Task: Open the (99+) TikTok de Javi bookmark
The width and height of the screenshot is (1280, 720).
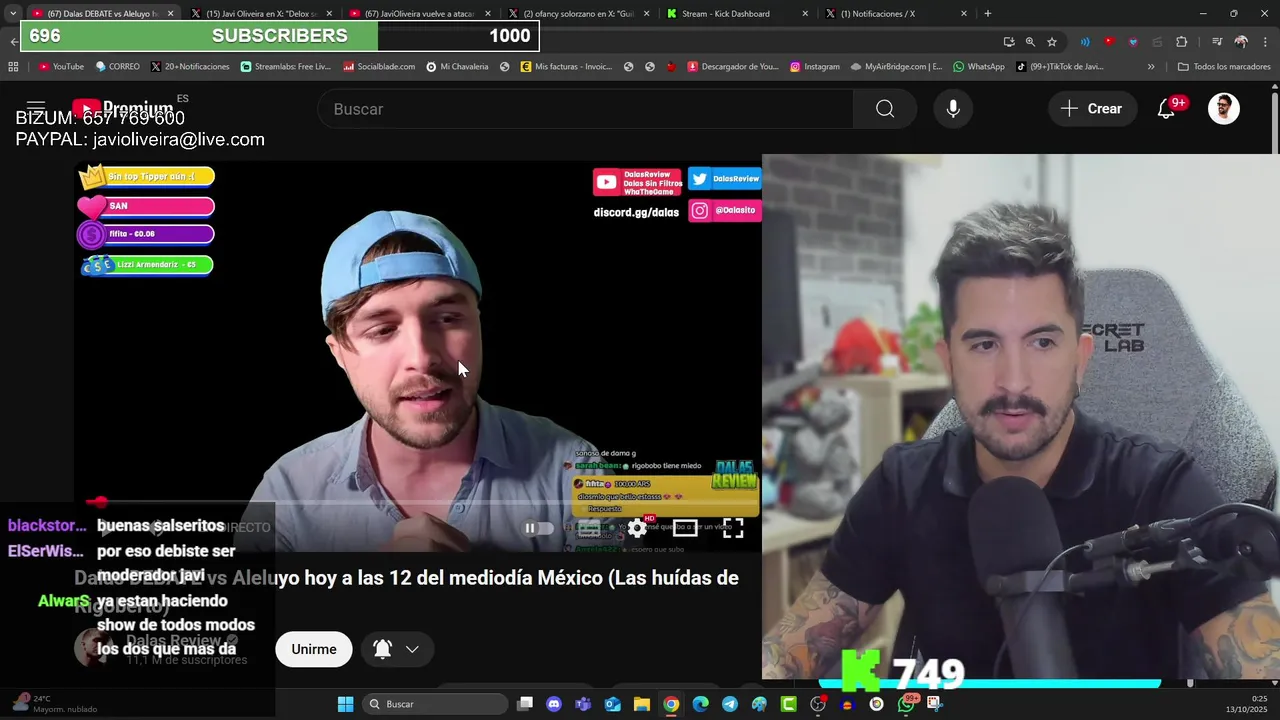Action: click(1060, 67)
